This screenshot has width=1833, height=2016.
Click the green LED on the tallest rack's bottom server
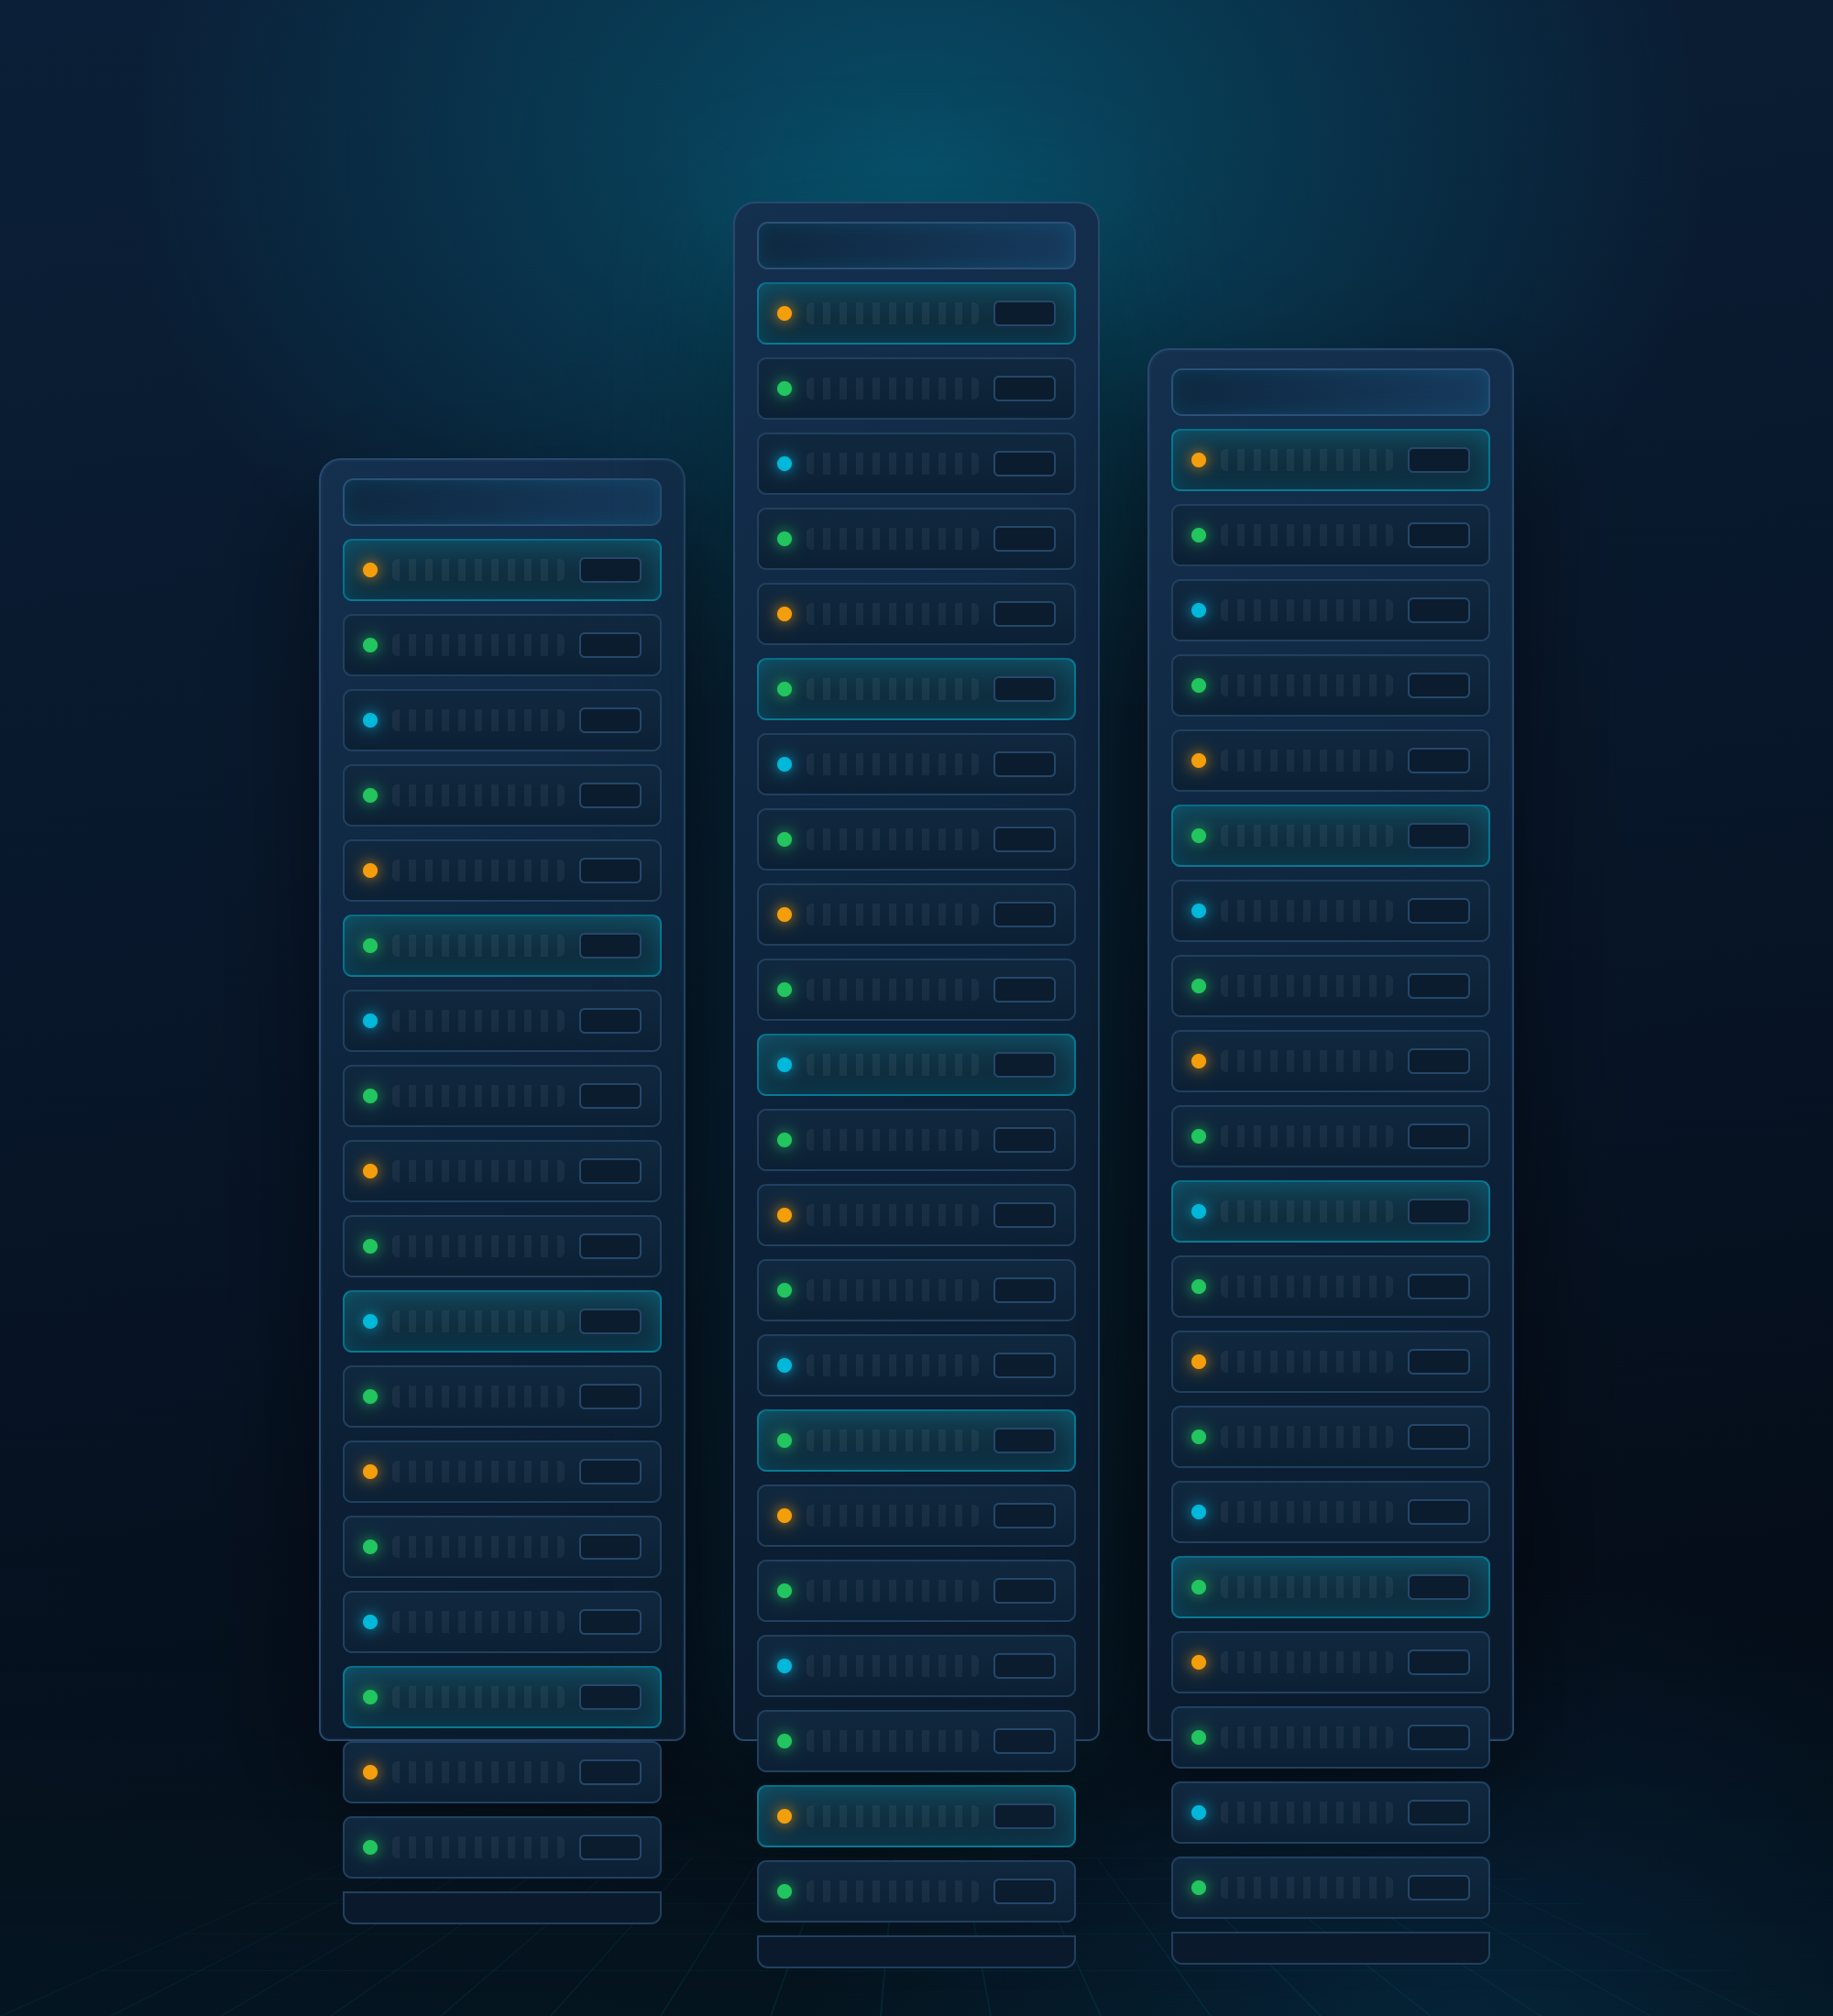click(784, 1891)
